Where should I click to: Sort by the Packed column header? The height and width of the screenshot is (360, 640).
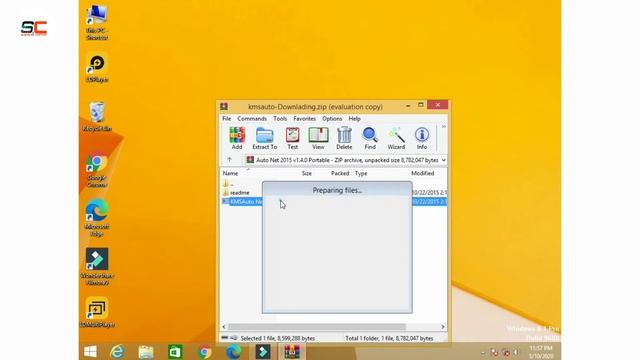(340, 173)
